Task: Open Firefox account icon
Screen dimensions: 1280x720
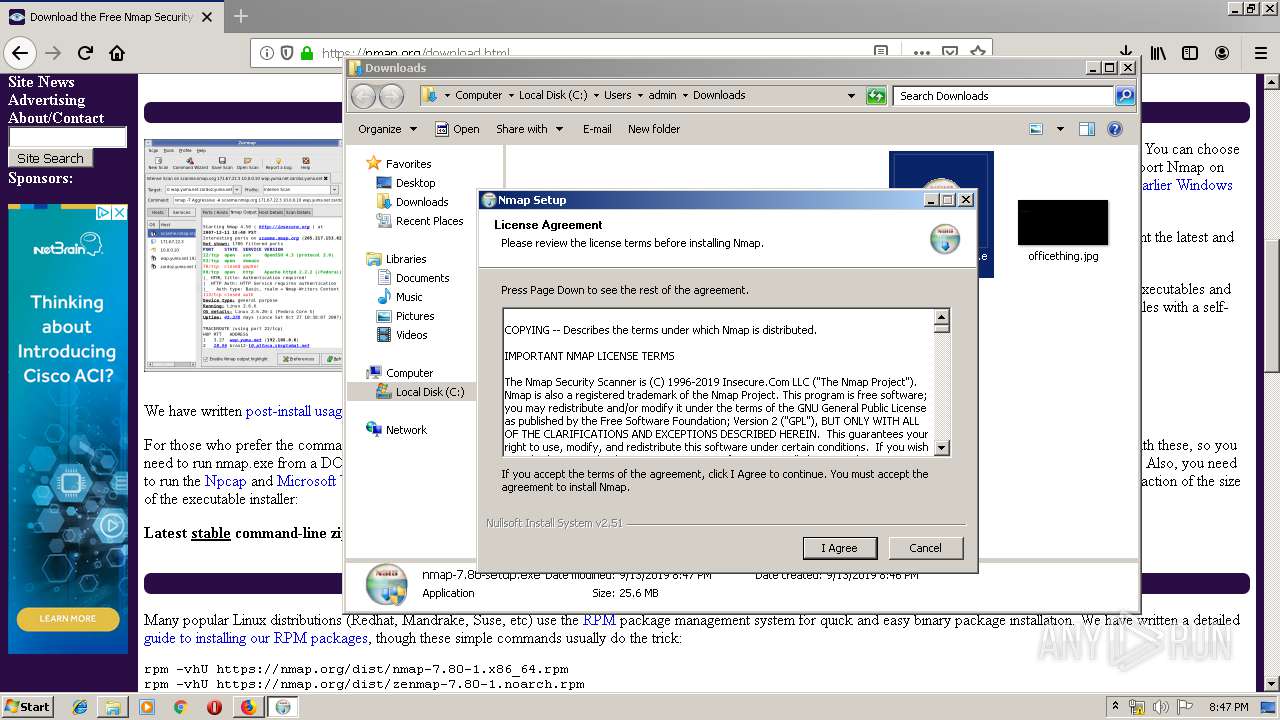Action: pyautogui.click(x=1222, y=53)
